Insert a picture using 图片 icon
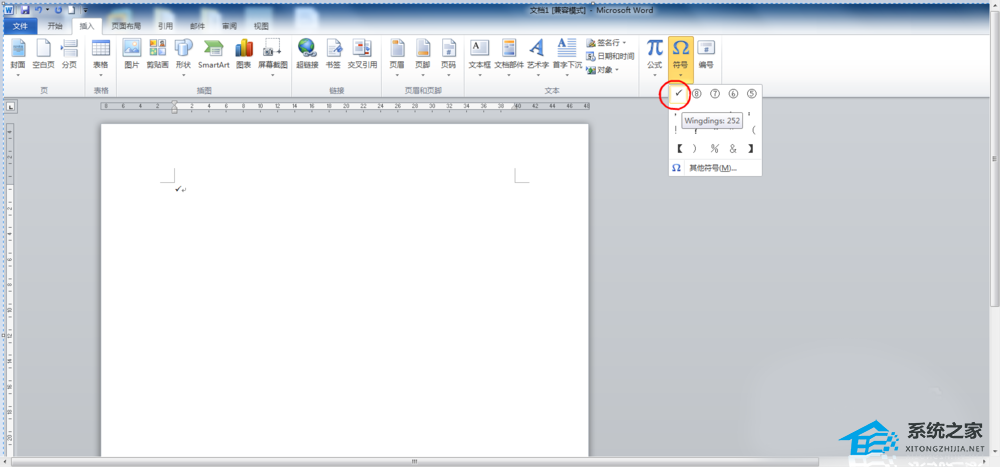 pyautogui.click(x=132, y=56)
